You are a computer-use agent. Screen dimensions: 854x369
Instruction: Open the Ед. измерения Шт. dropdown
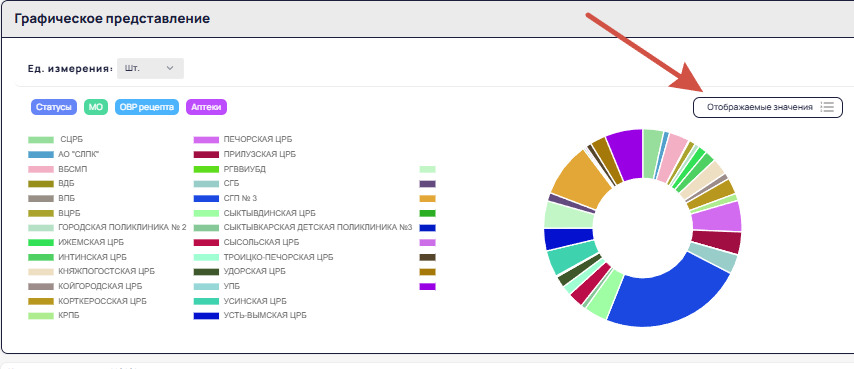point(150,69)
